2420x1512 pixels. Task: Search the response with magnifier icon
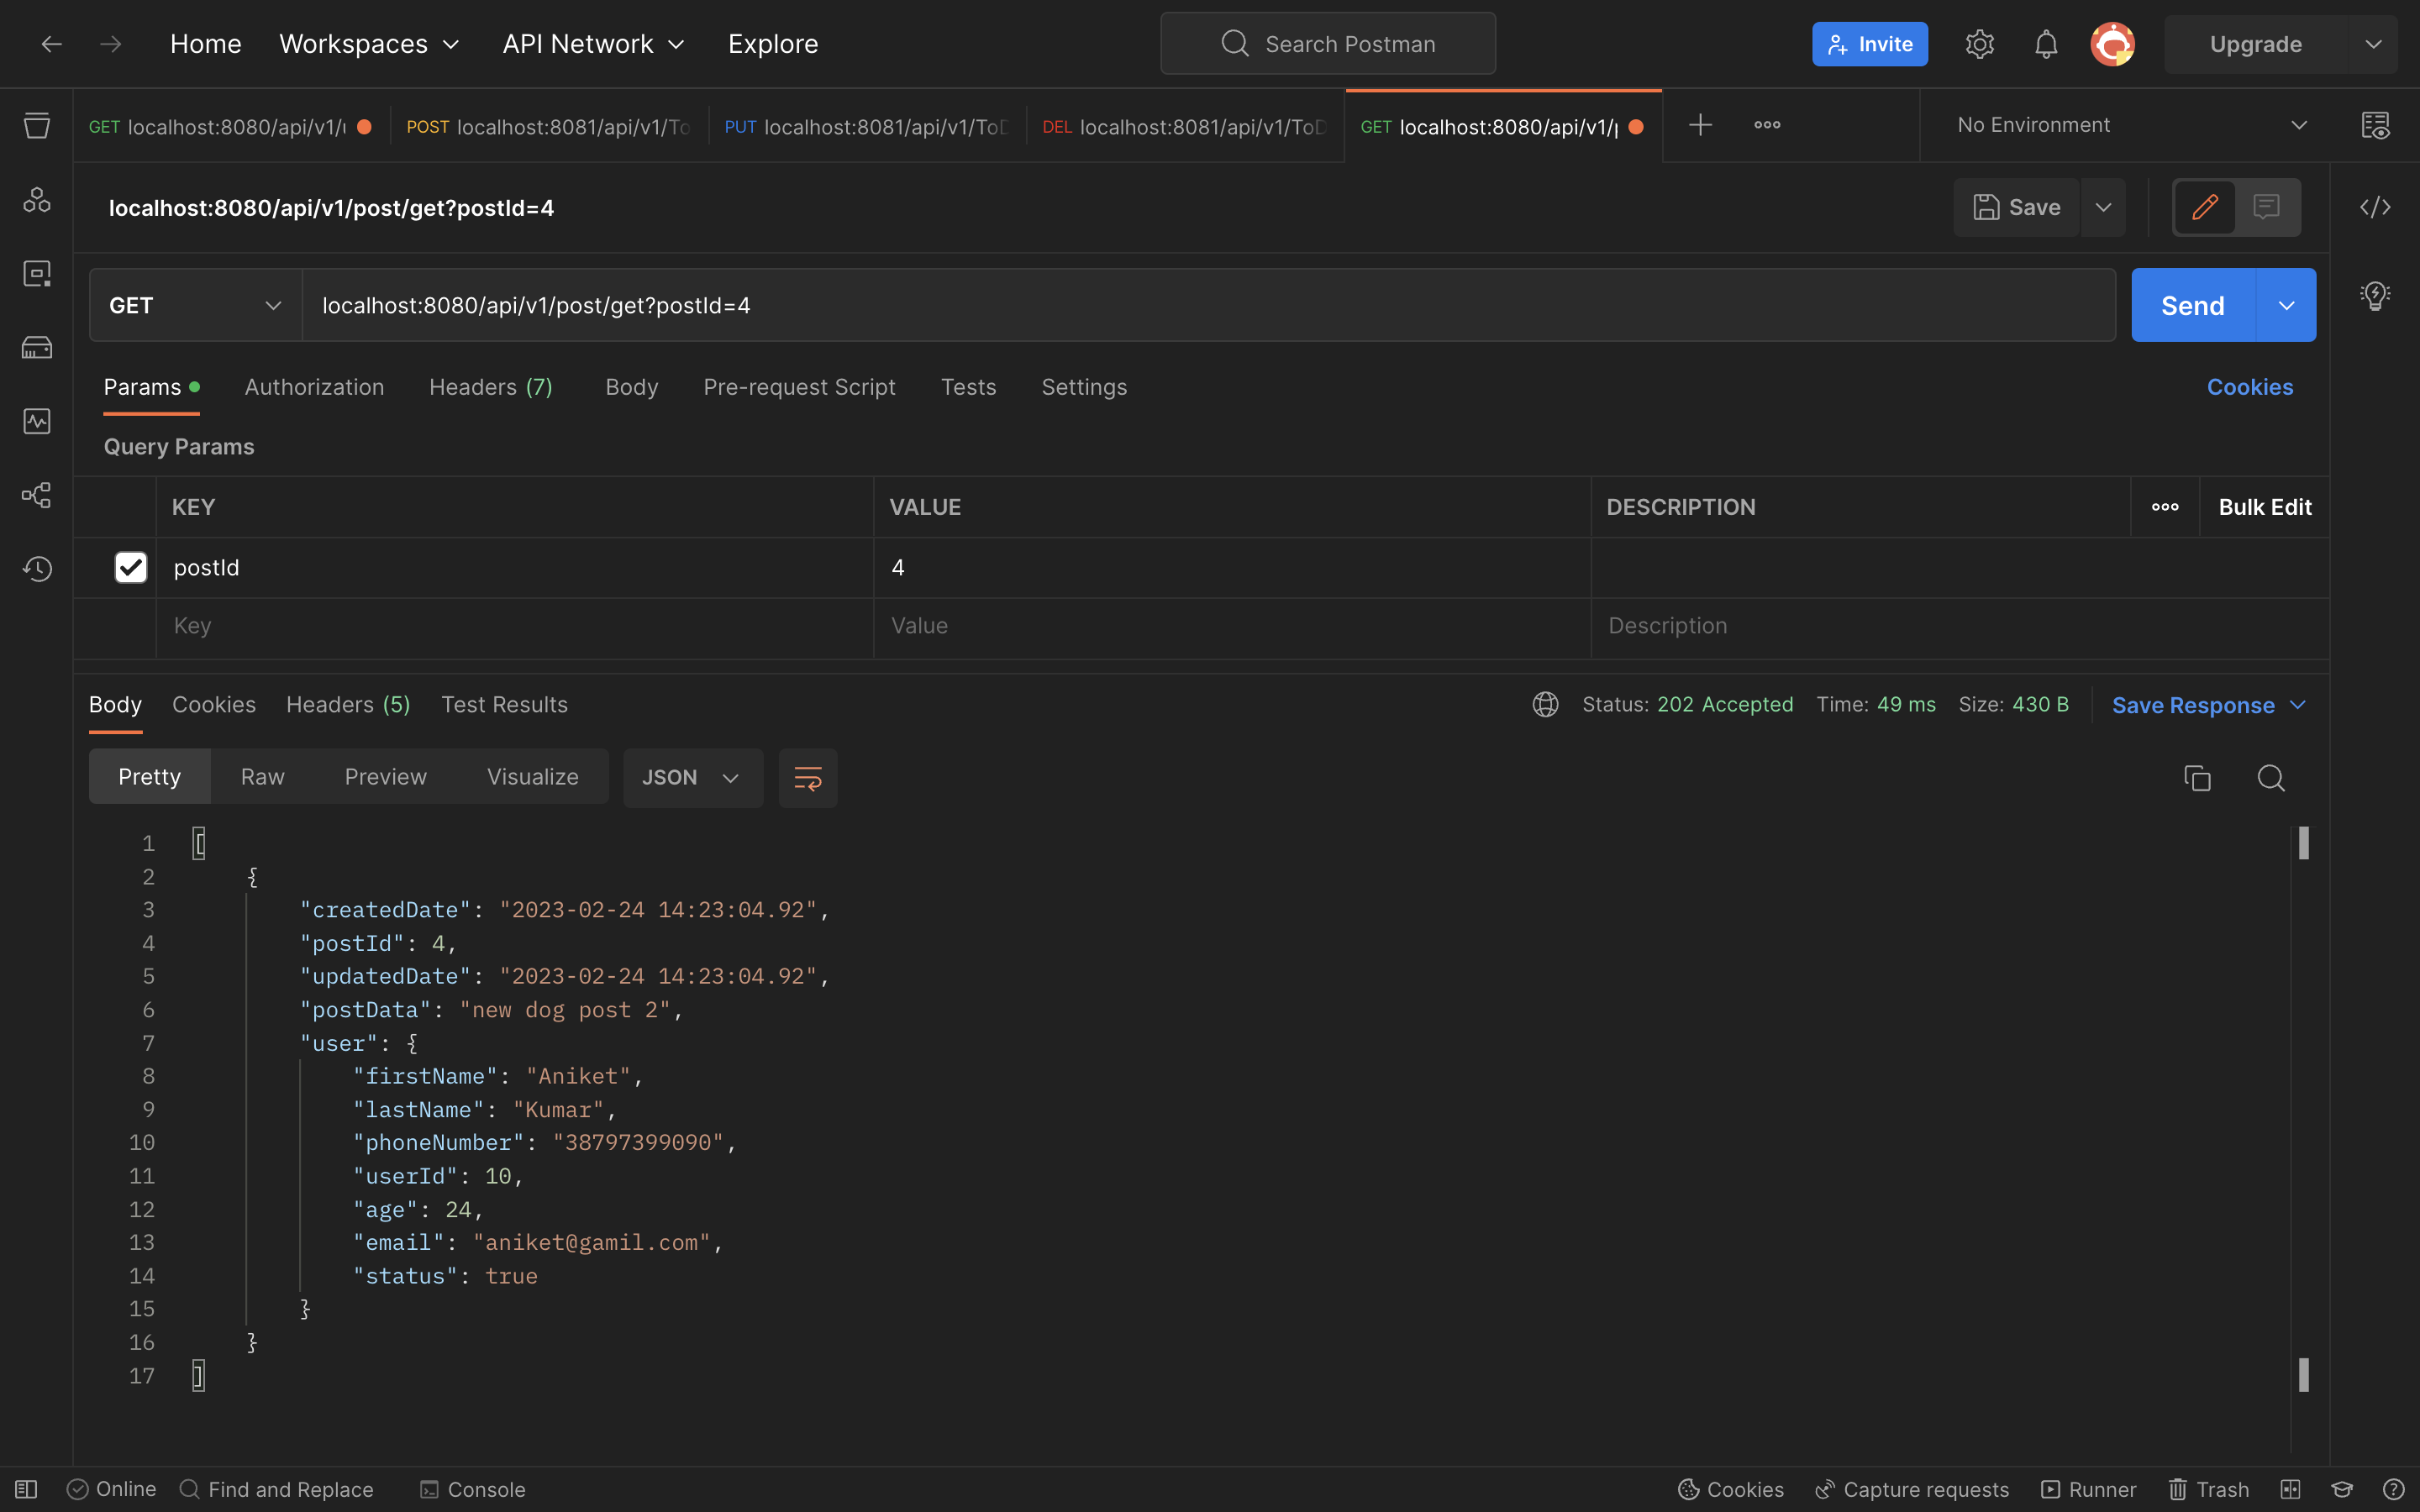point(2271,778)
